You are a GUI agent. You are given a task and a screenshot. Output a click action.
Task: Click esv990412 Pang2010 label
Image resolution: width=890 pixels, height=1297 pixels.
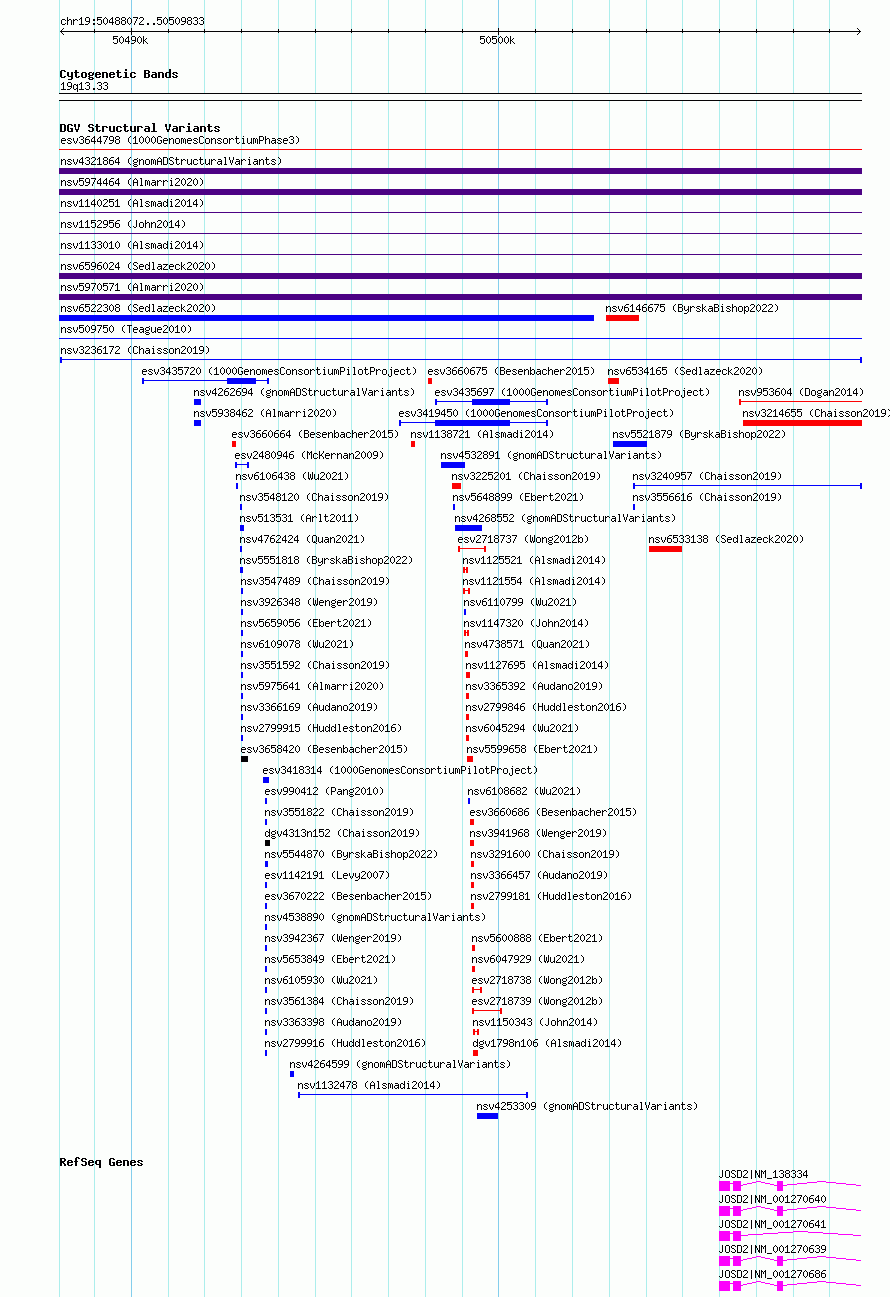pyautogui.click(x=324, y=791)
